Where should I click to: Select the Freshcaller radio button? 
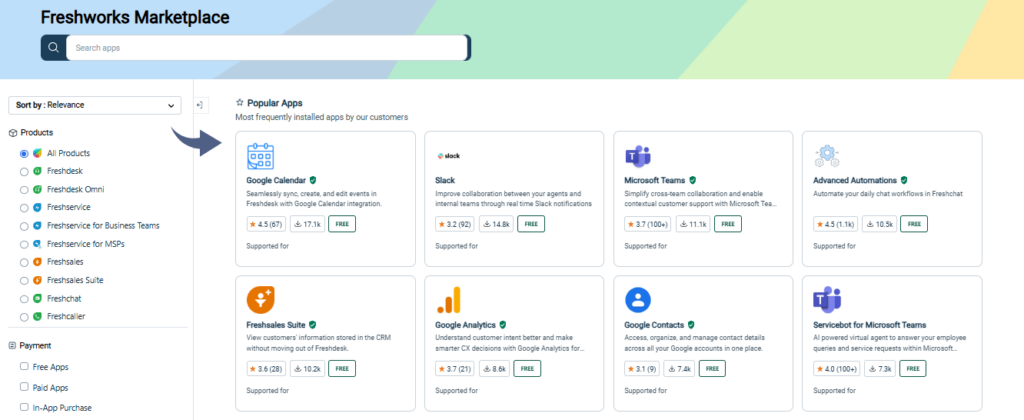coord(24,317)
